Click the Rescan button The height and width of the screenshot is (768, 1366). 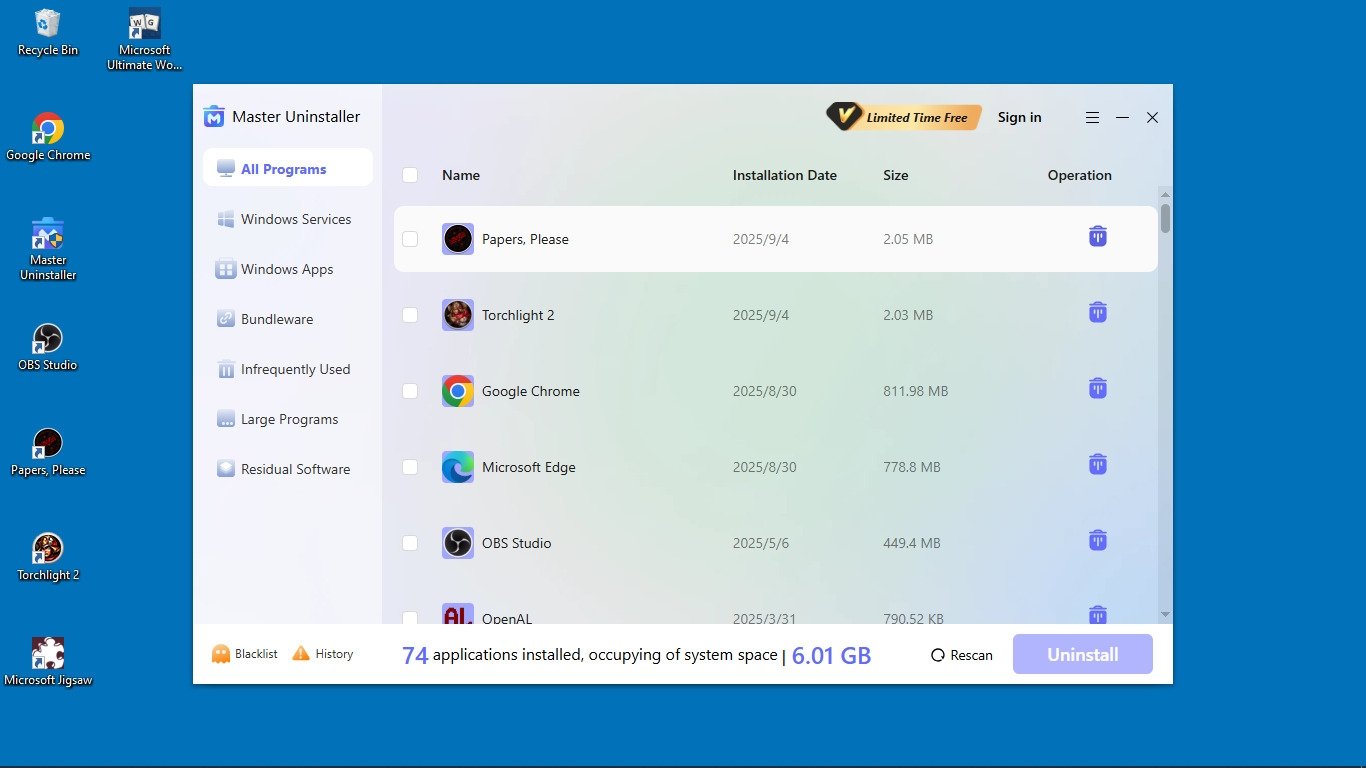(x=962, y=655)
